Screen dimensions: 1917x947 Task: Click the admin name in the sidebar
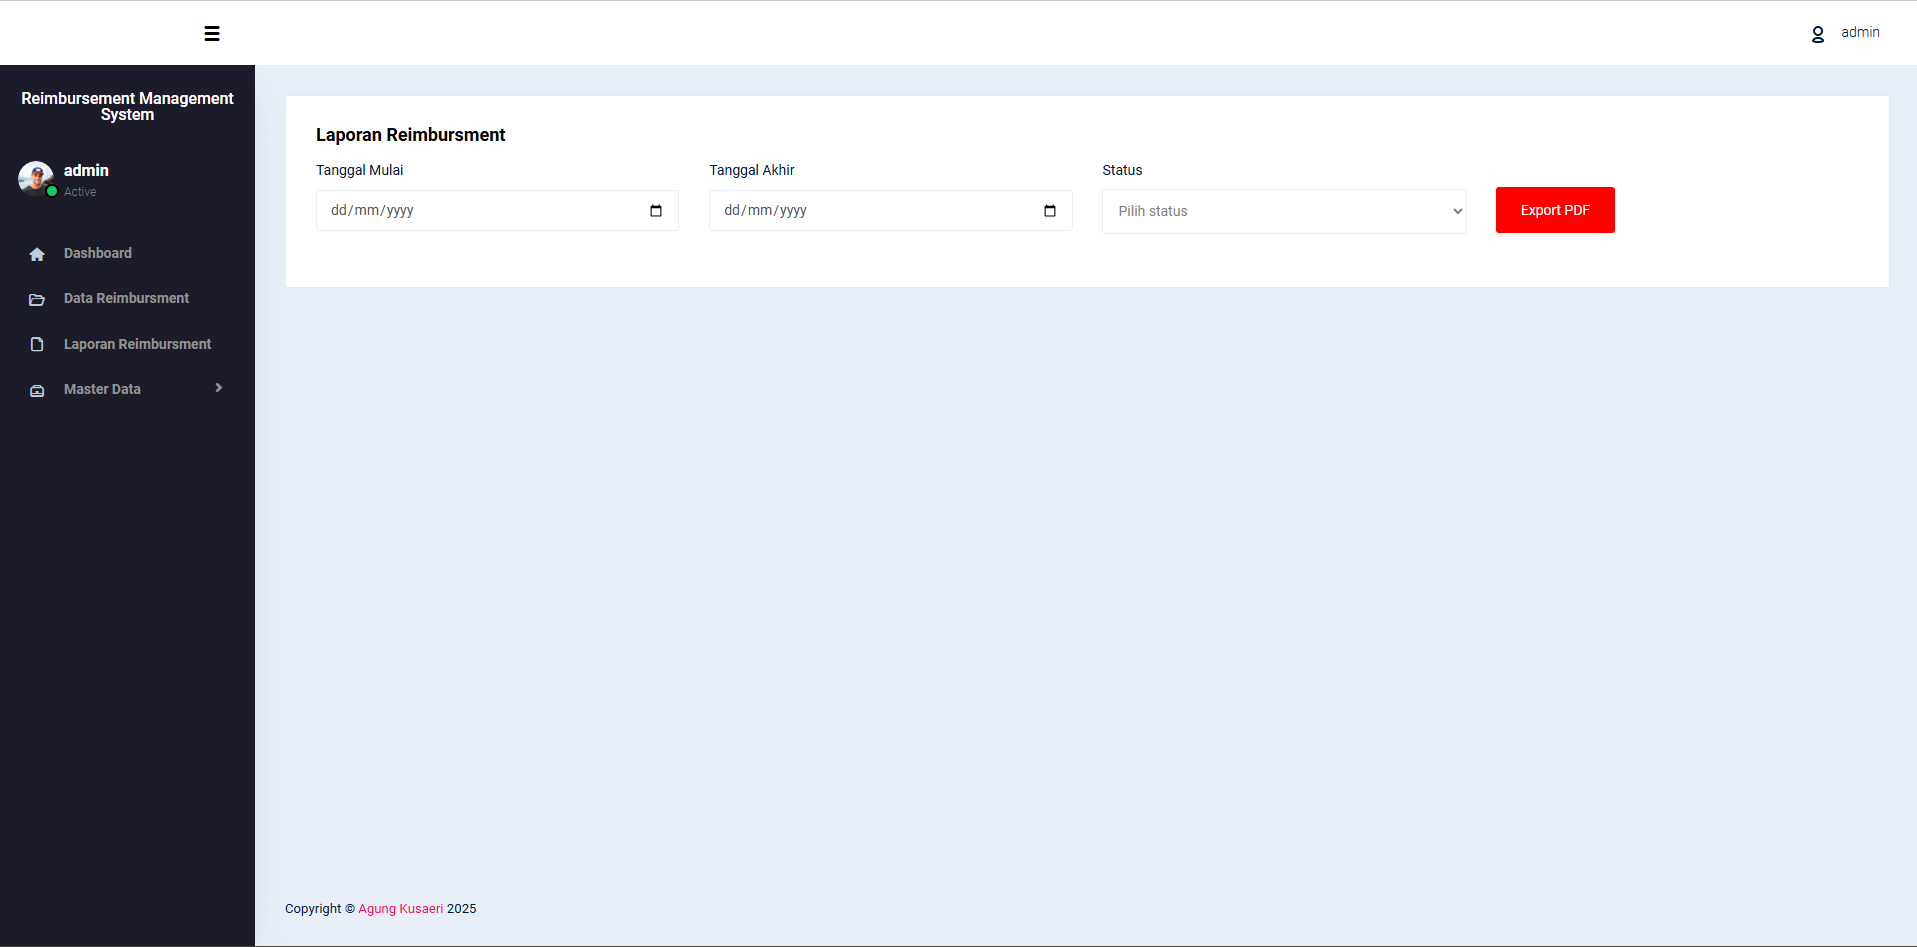tap(86, 170)
